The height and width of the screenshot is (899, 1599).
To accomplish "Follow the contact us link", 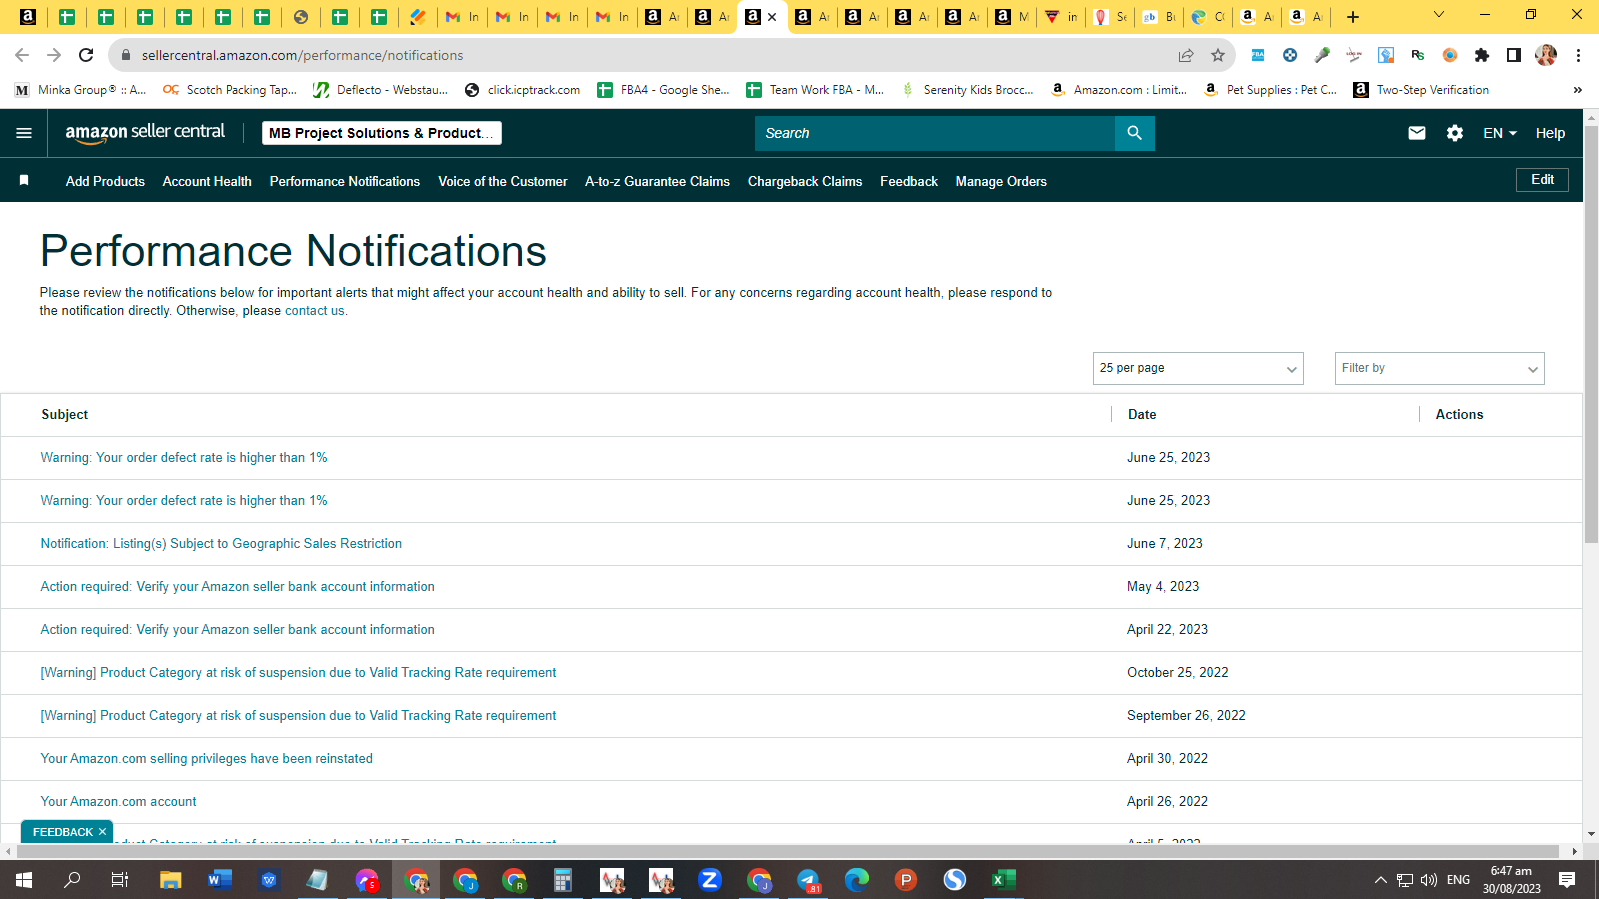I will tap(315, 311).
